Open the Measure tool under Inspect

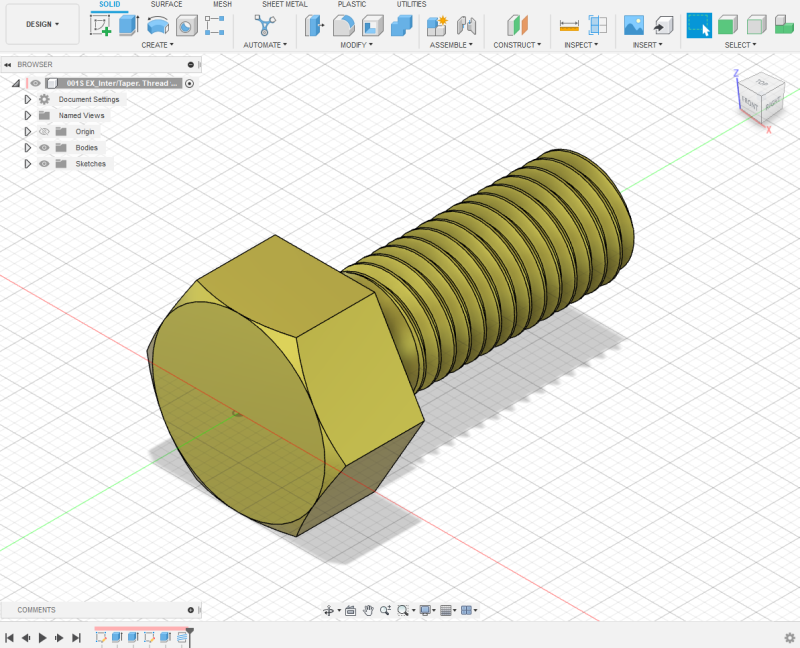[x=568, y=26]
